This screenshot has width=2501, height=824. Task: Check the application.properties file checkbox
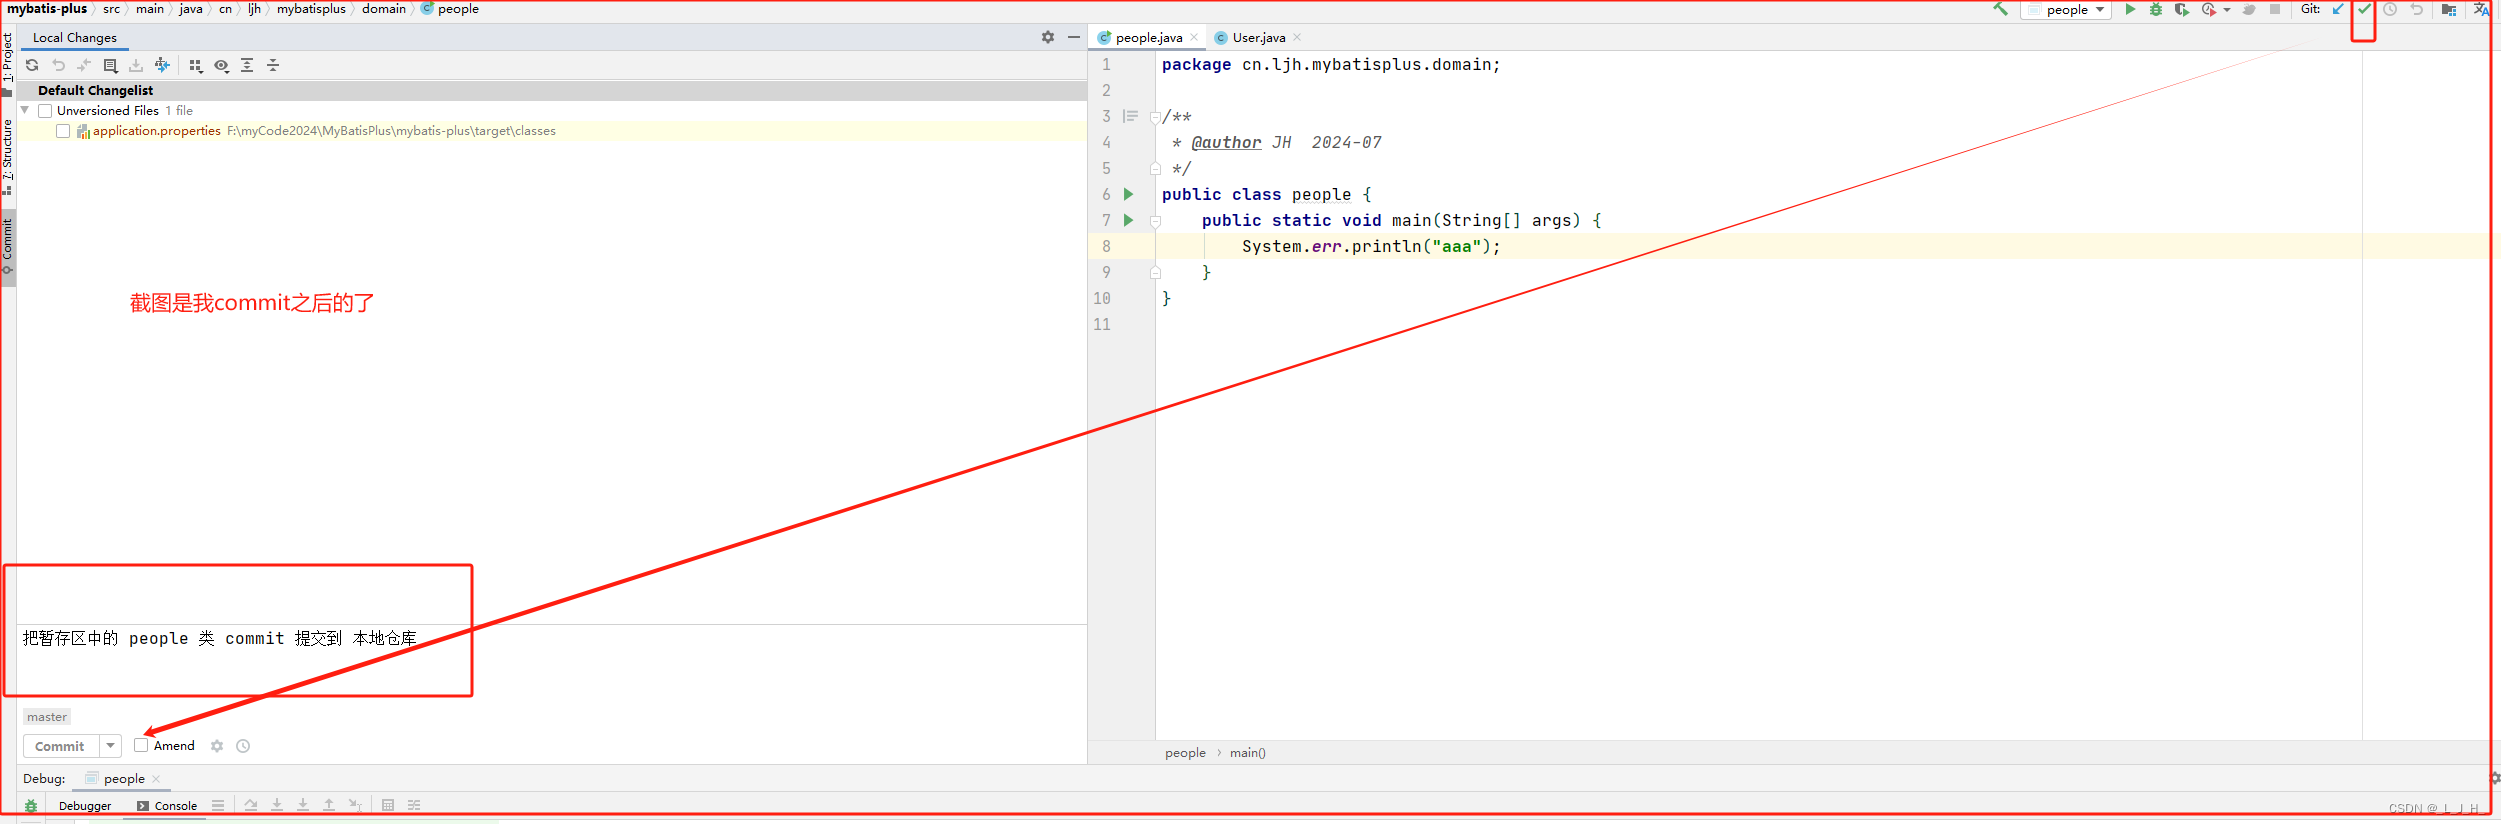pos(63,131)
